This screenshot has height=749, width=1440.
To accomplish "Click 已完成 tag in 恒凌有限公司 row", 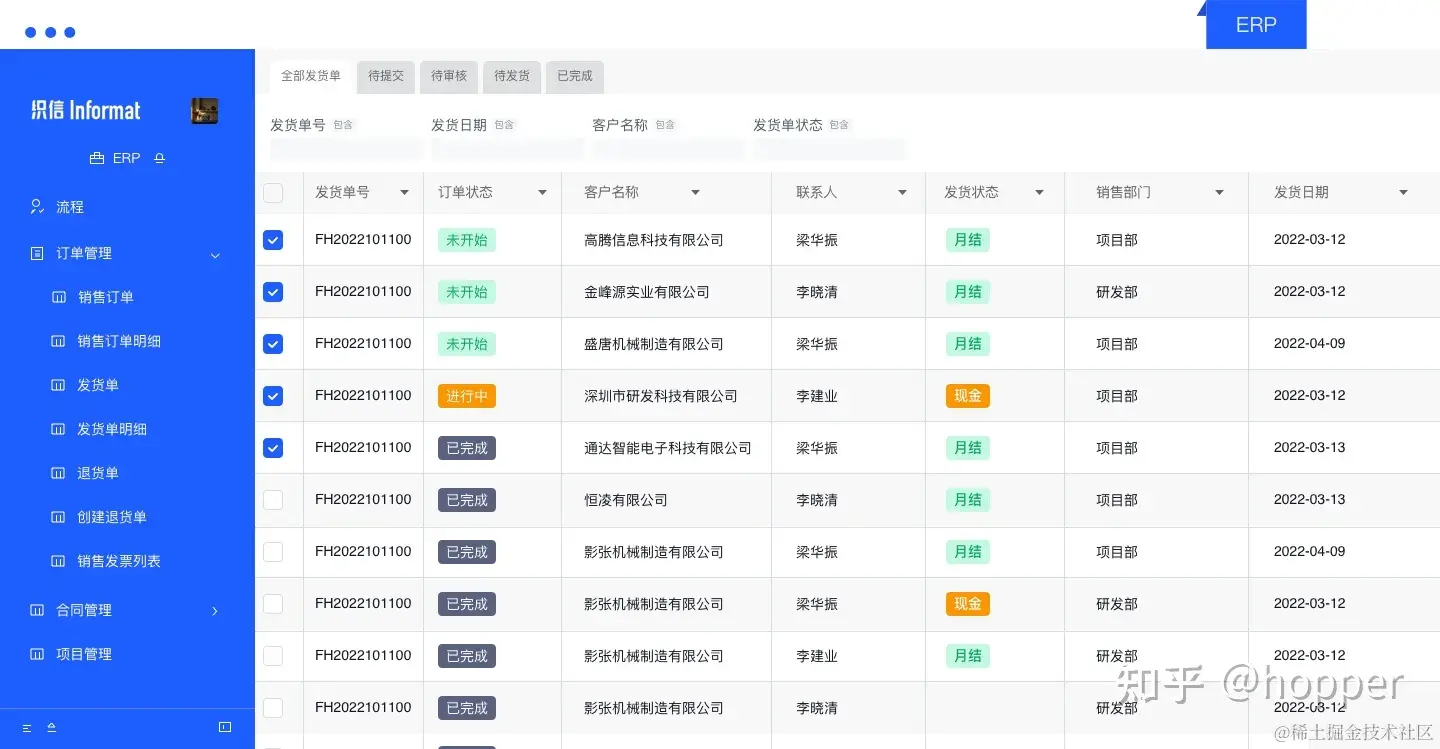I will 467,500.
